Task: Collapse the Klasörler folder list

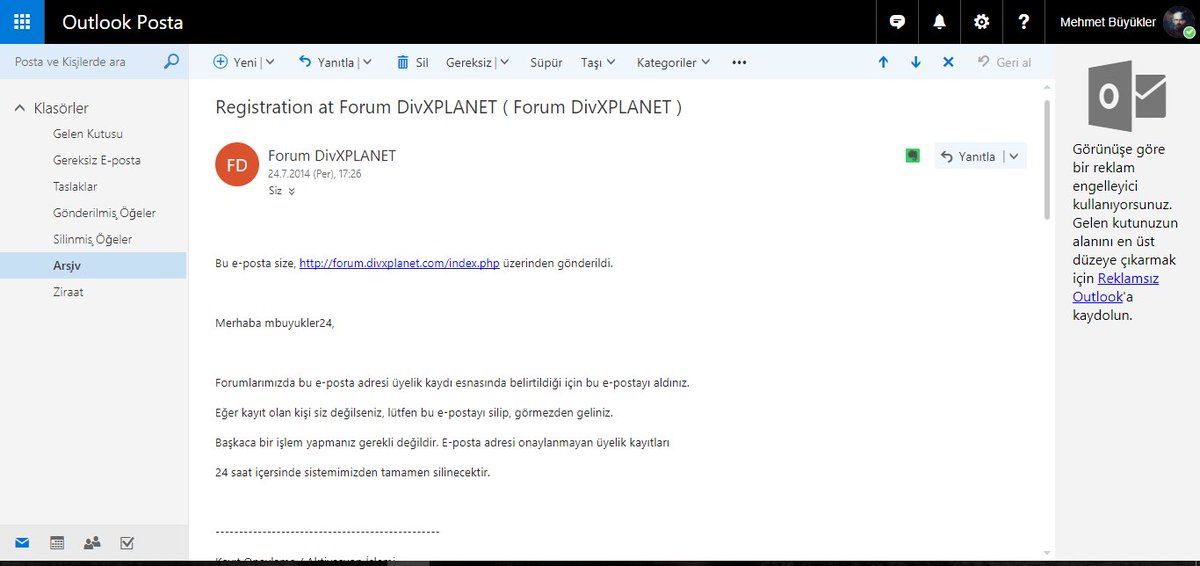Action: pyautogui.click(x=20, y=108)
